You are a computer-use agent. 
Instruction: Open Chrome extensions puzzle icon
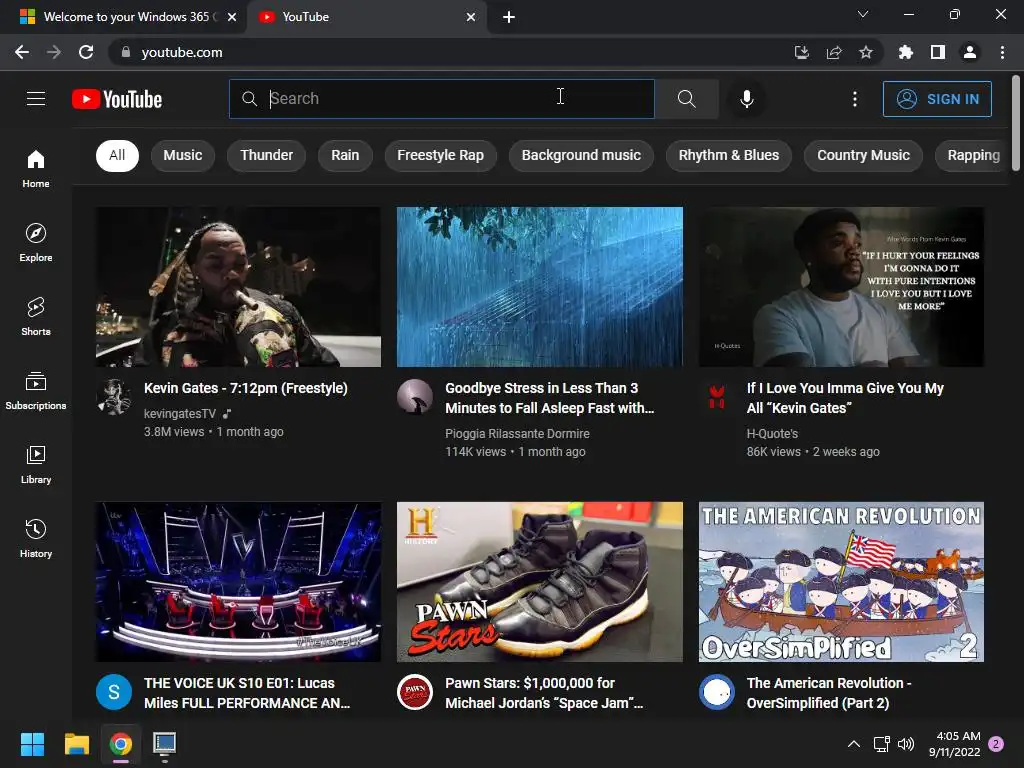906,52
